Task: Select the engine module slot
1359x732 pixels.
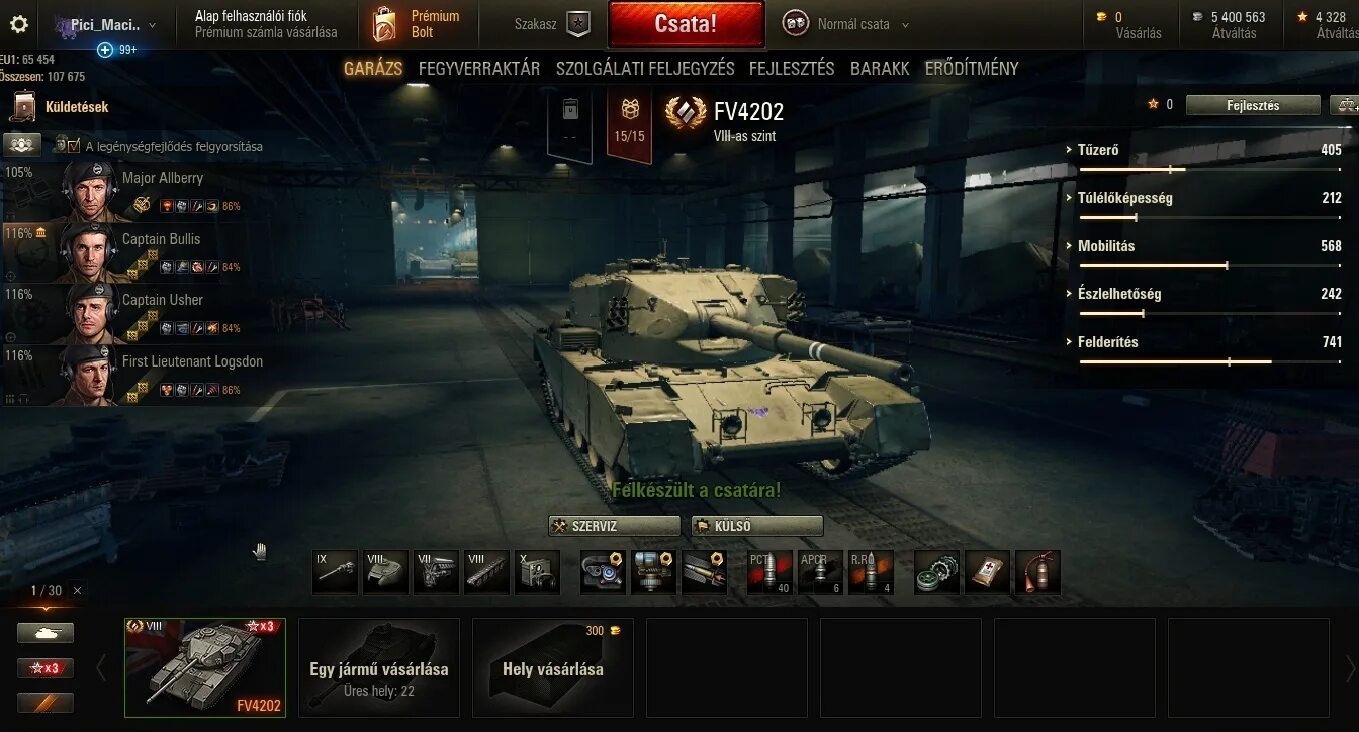Action: pyautogui.click(x=436, y=572)
